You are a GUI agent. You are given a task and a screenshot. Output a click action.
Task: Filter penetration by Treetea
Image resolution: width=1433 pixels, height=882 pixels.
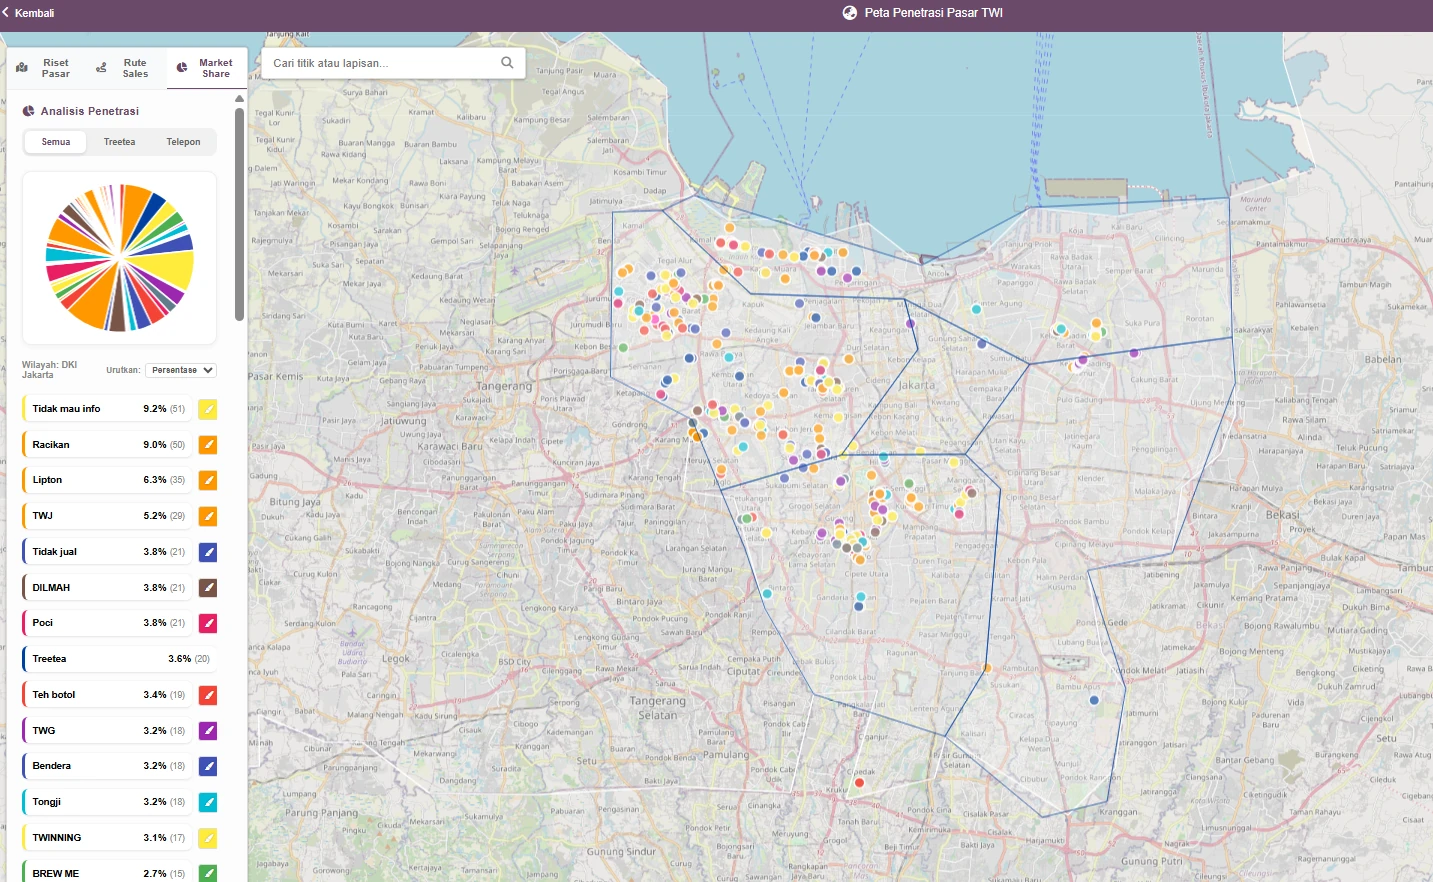[120, 142]
